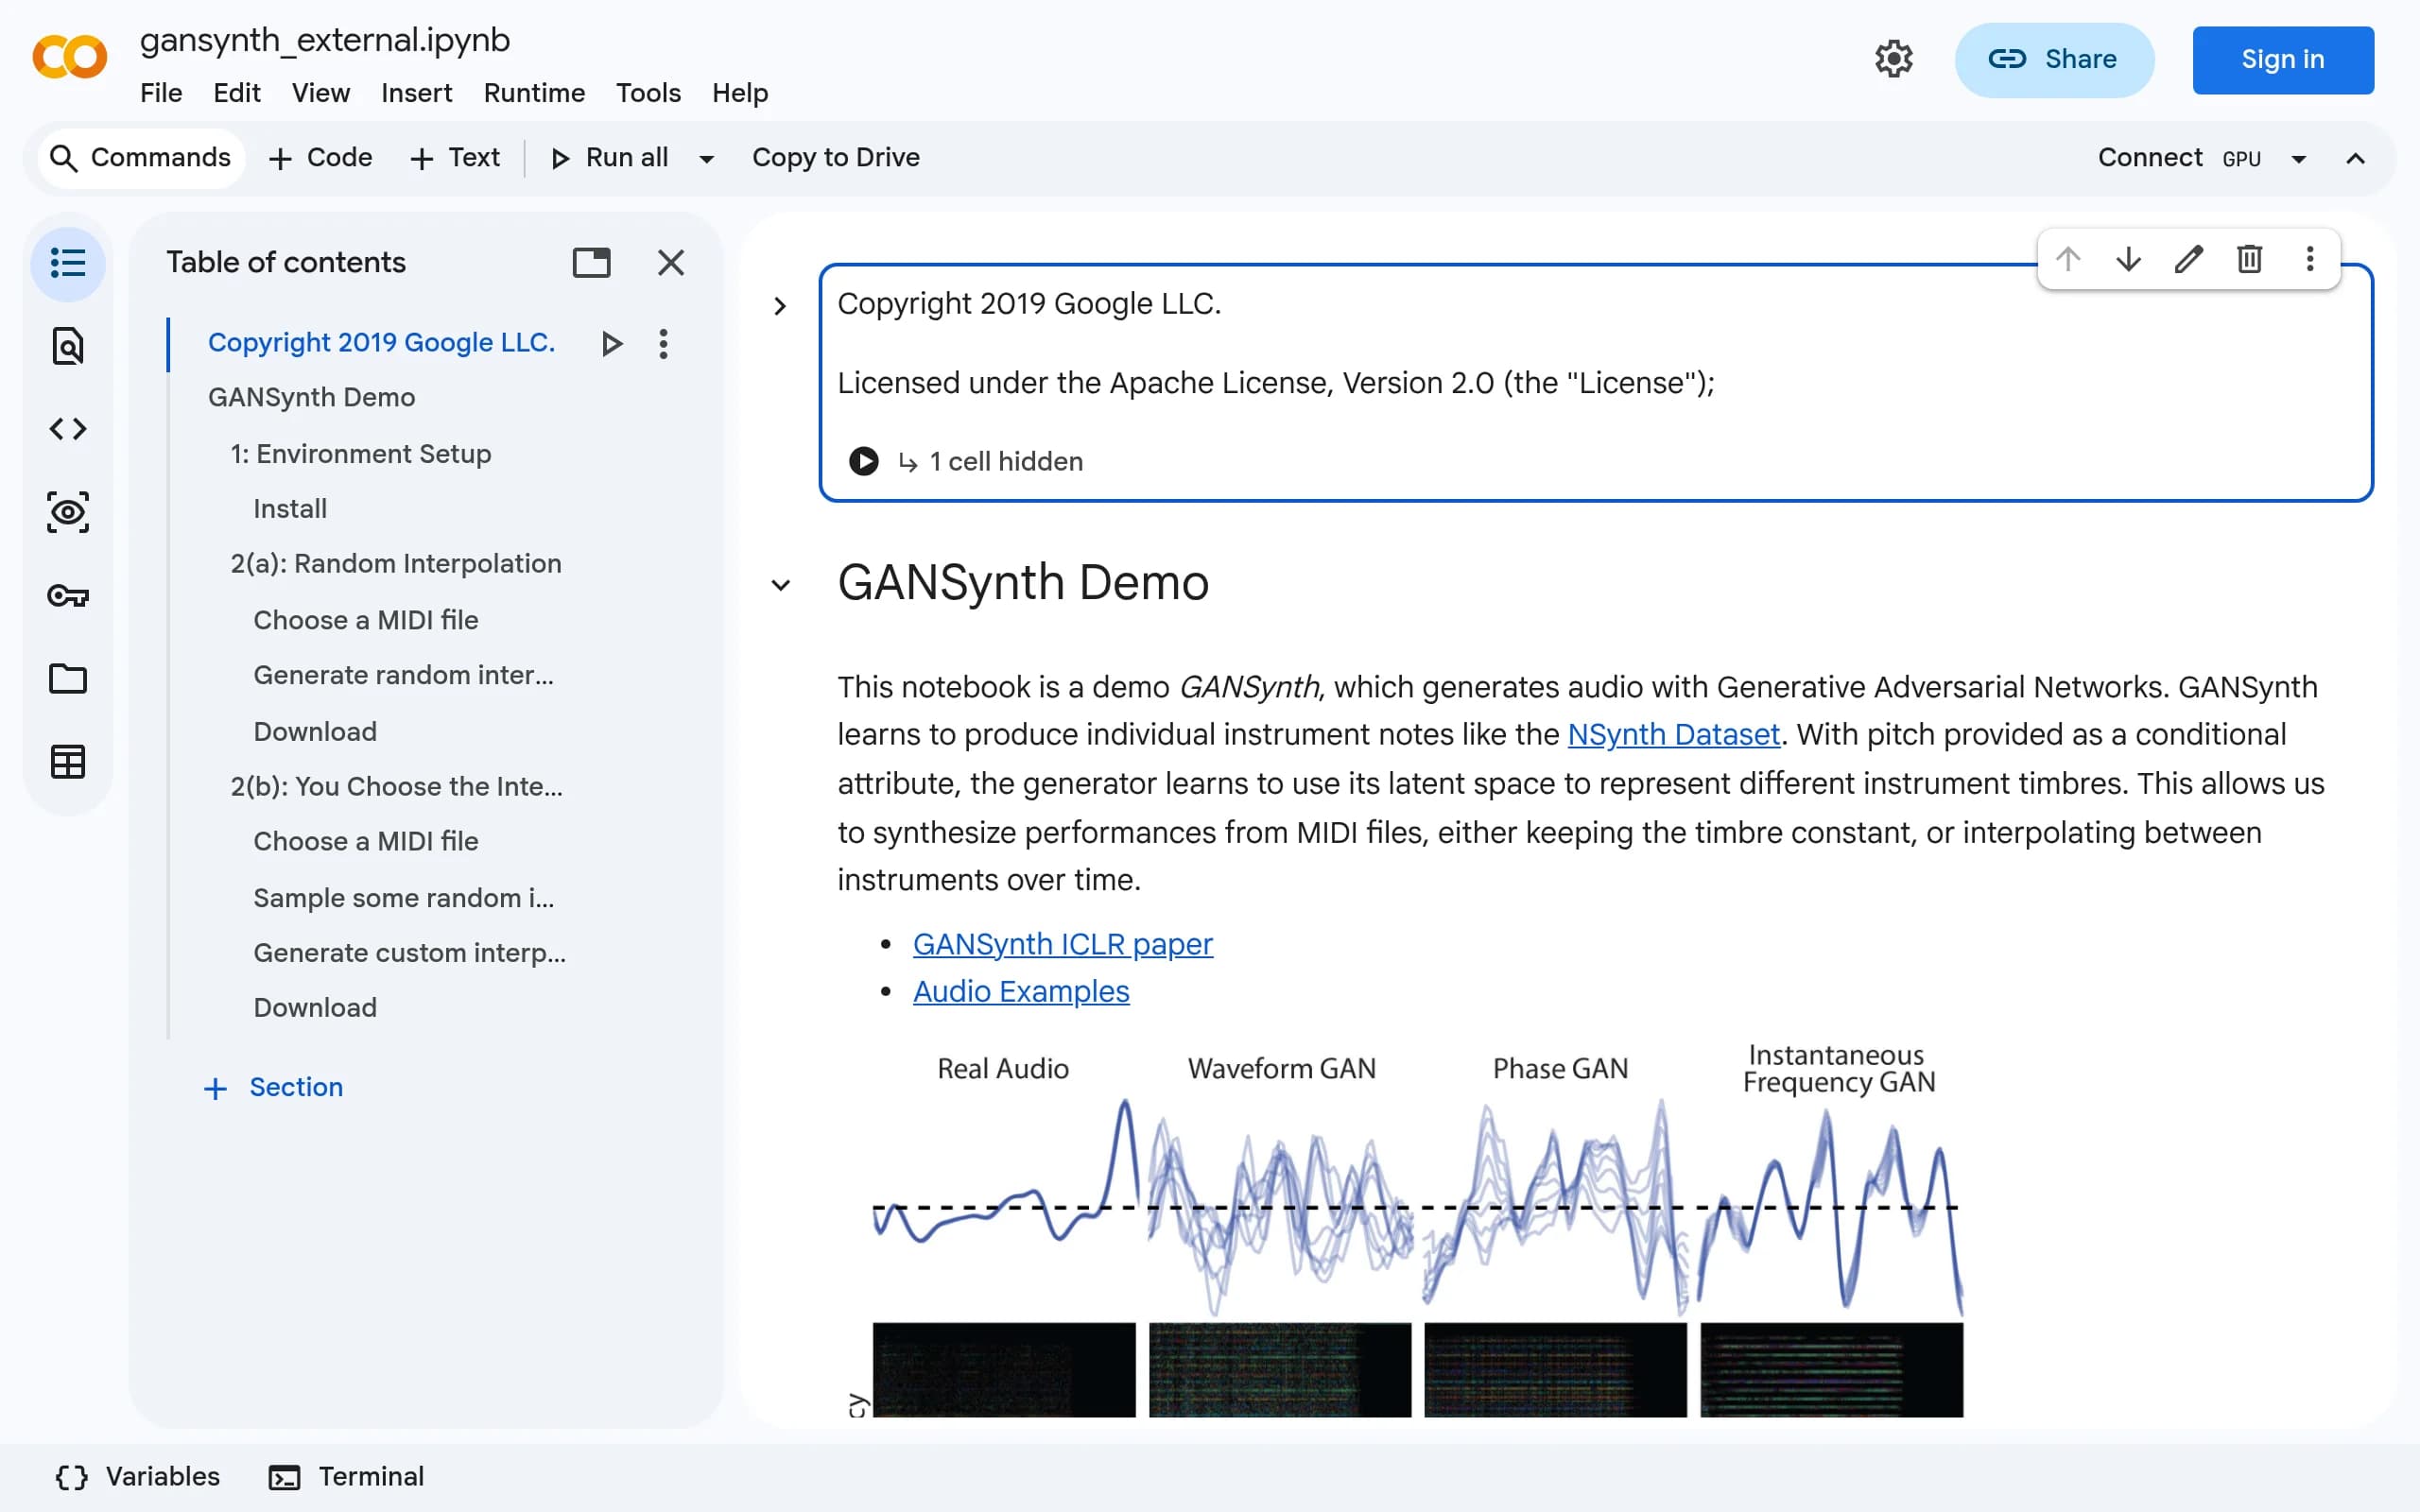
Task: Open more cell actions three-dot menu
Action: (x=2310, y=259)
